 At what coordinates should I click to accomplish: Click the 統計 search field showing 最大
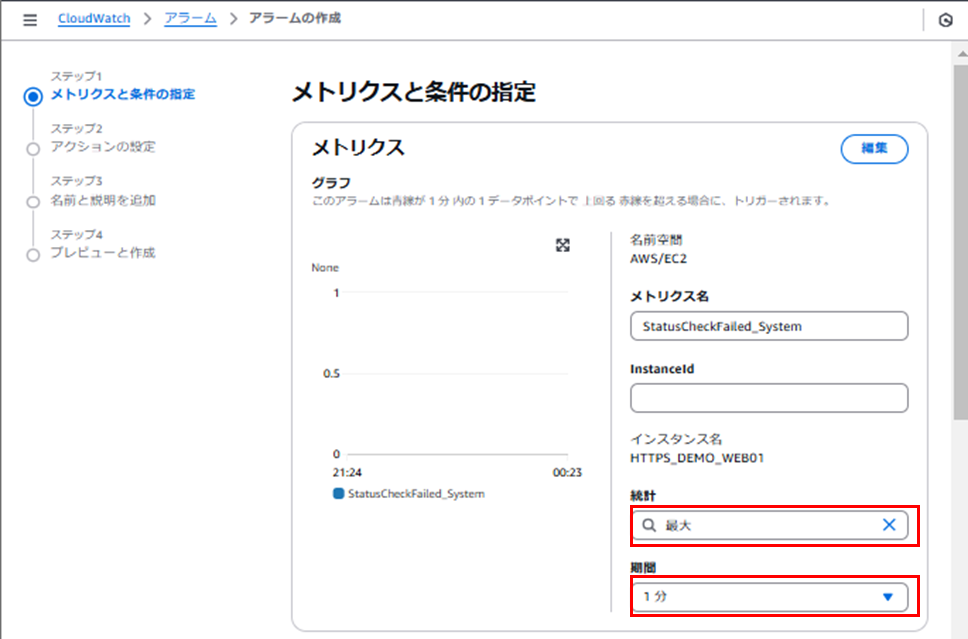pyautogui.click(x=769, y=525)
